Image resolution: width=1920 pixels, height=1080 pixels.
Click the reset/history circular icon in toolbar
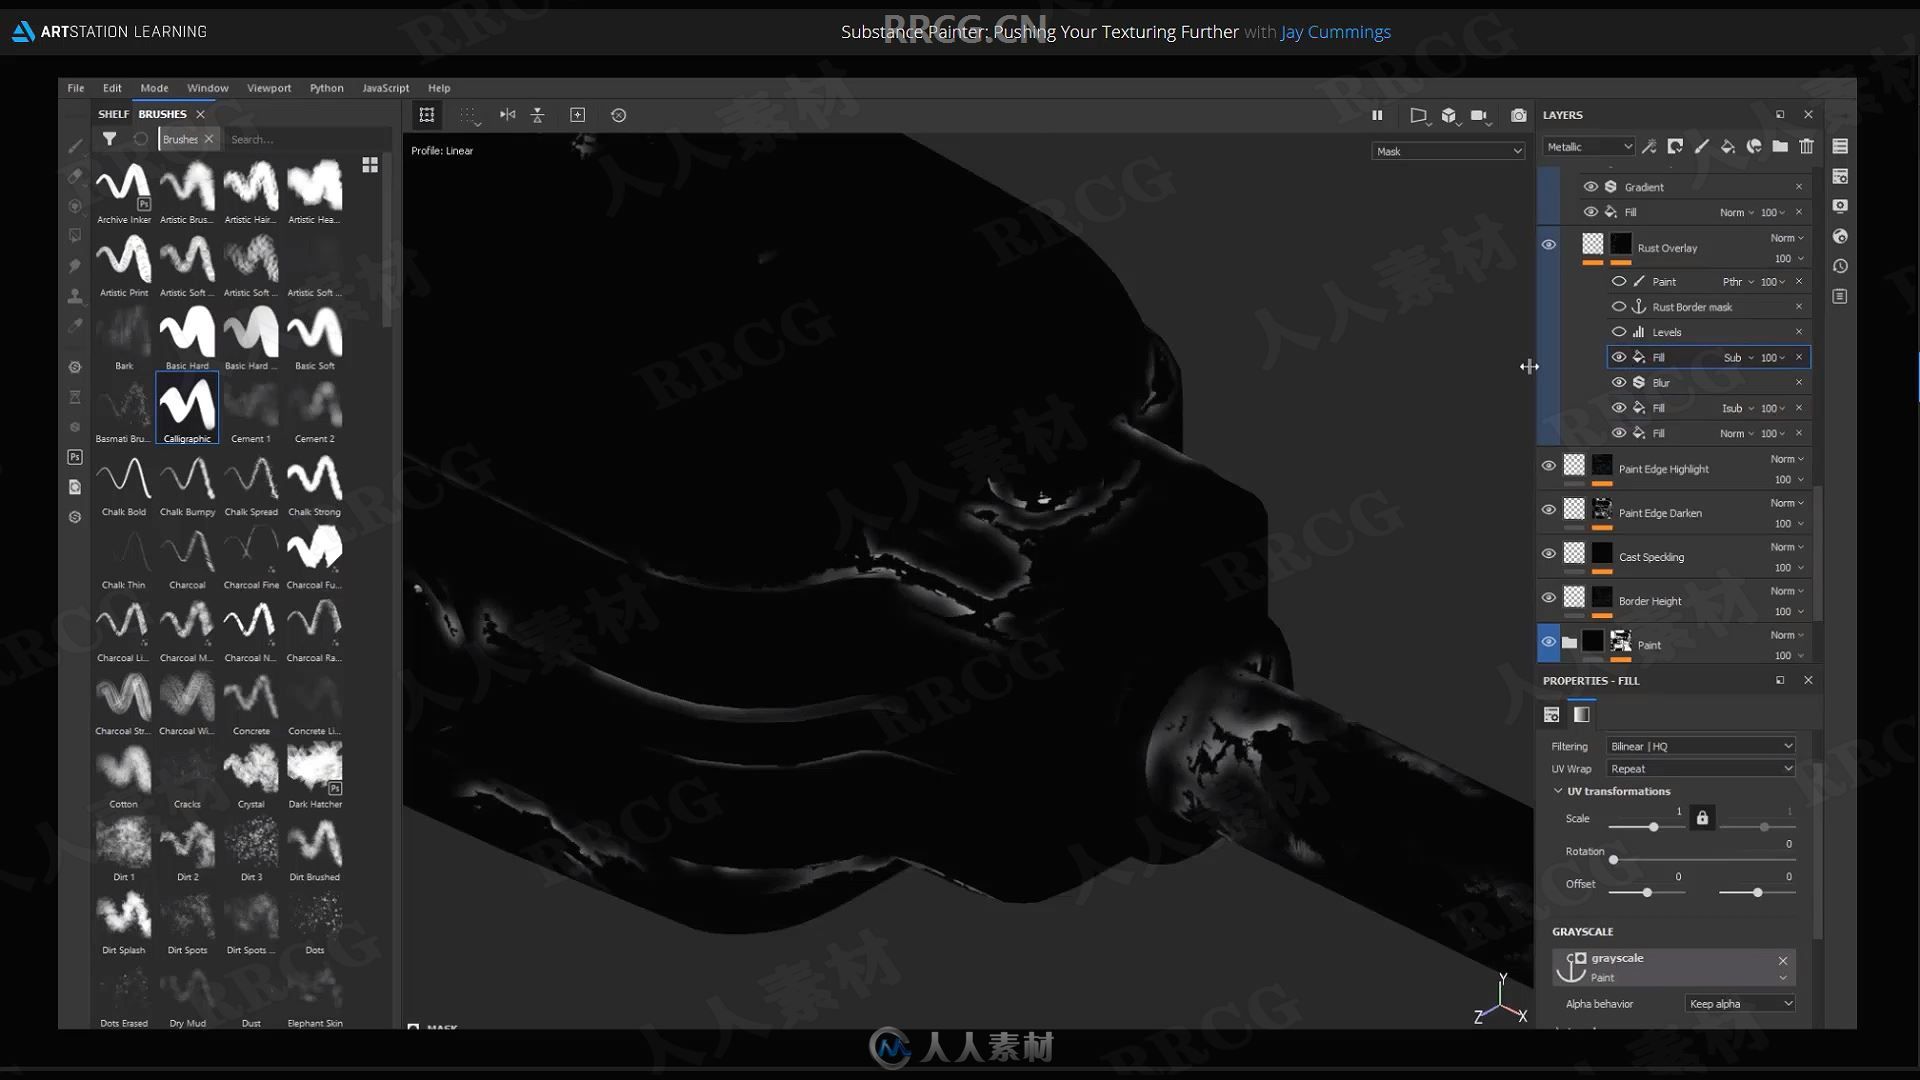(x=619, y=115)
